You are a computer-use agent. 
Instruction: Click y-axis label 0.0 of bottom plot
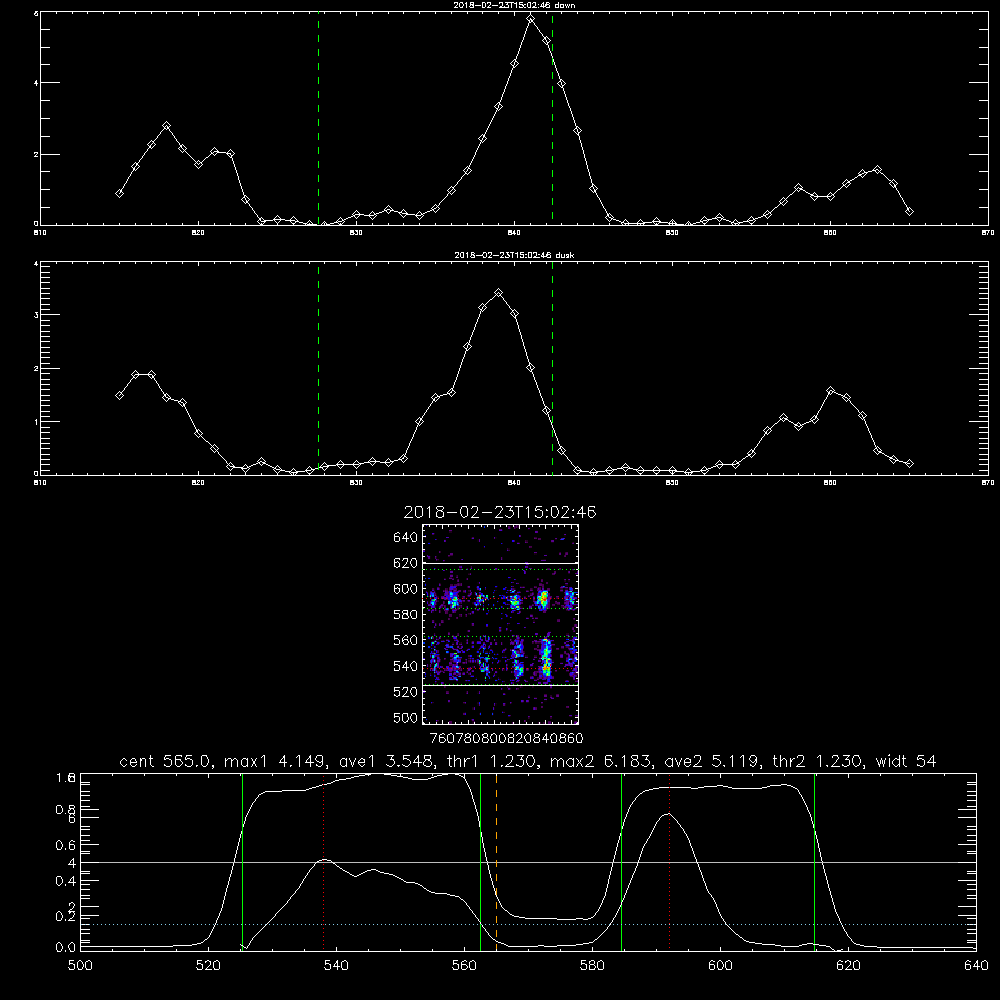point(66,947)
